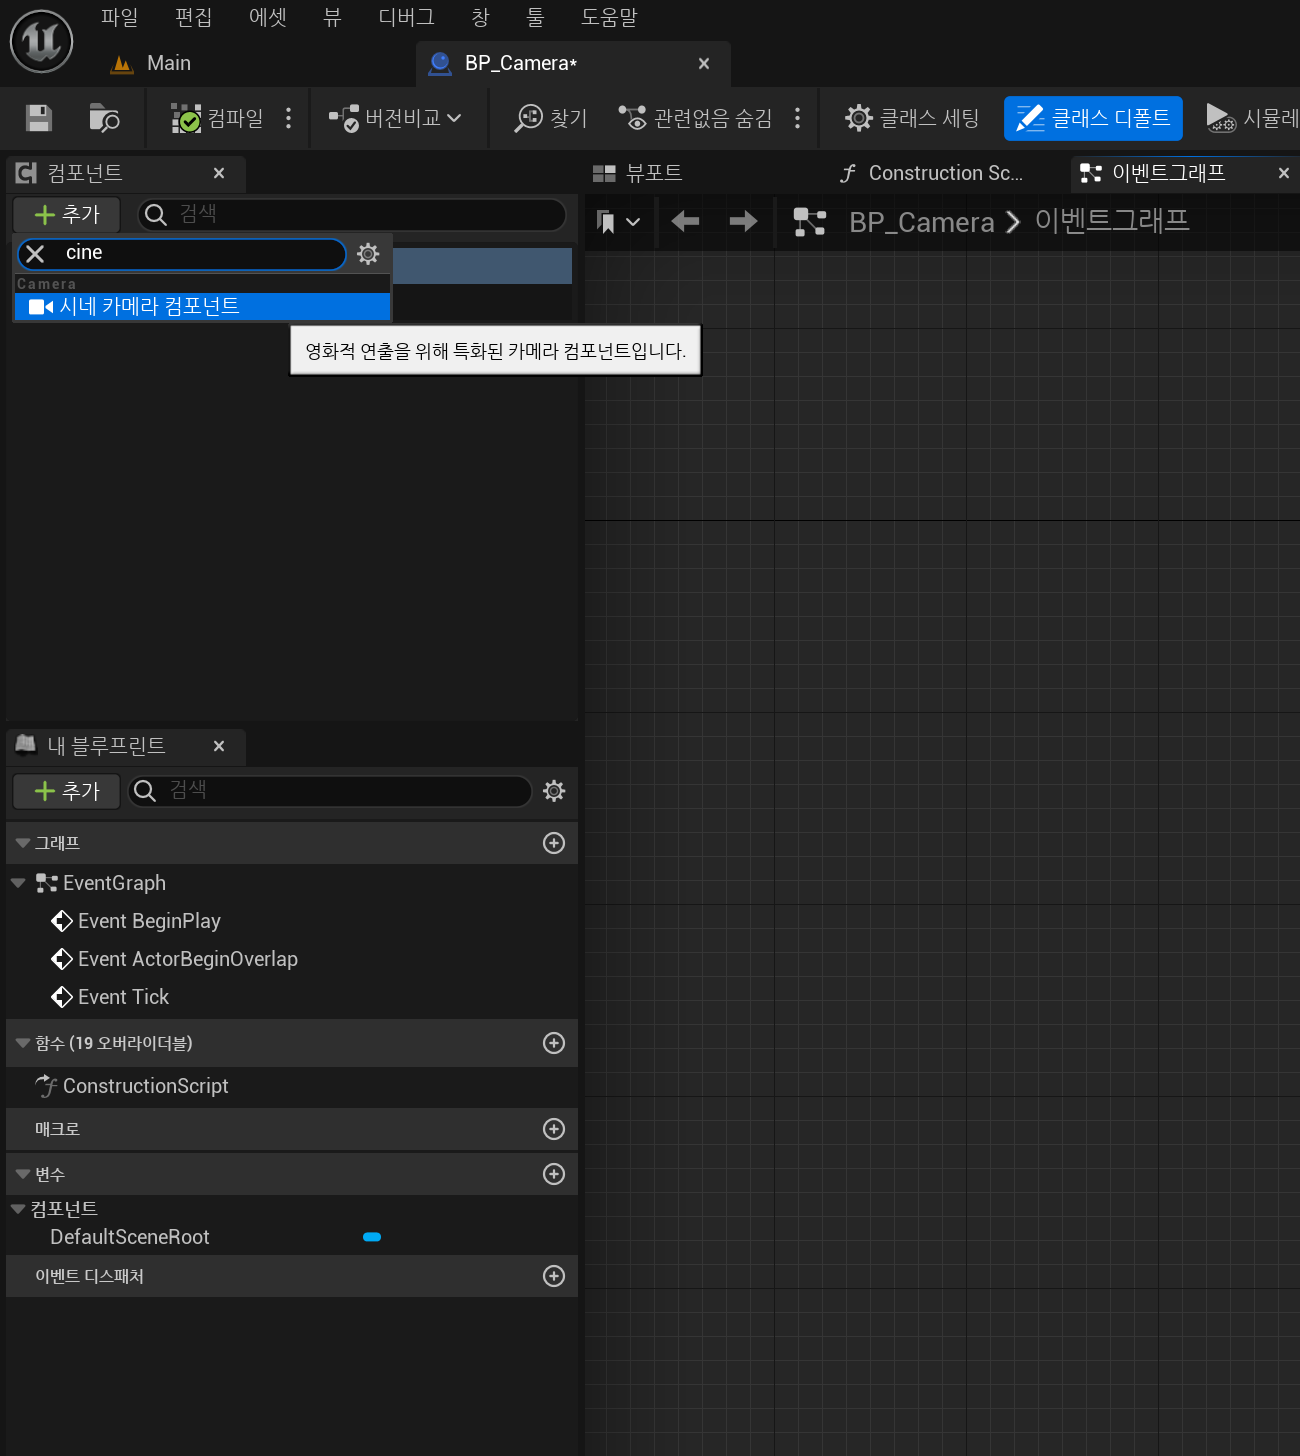The image size is (1300, 1456).
Task: Close the 컴포넌트 panel
Action: (x=219, y=173)
